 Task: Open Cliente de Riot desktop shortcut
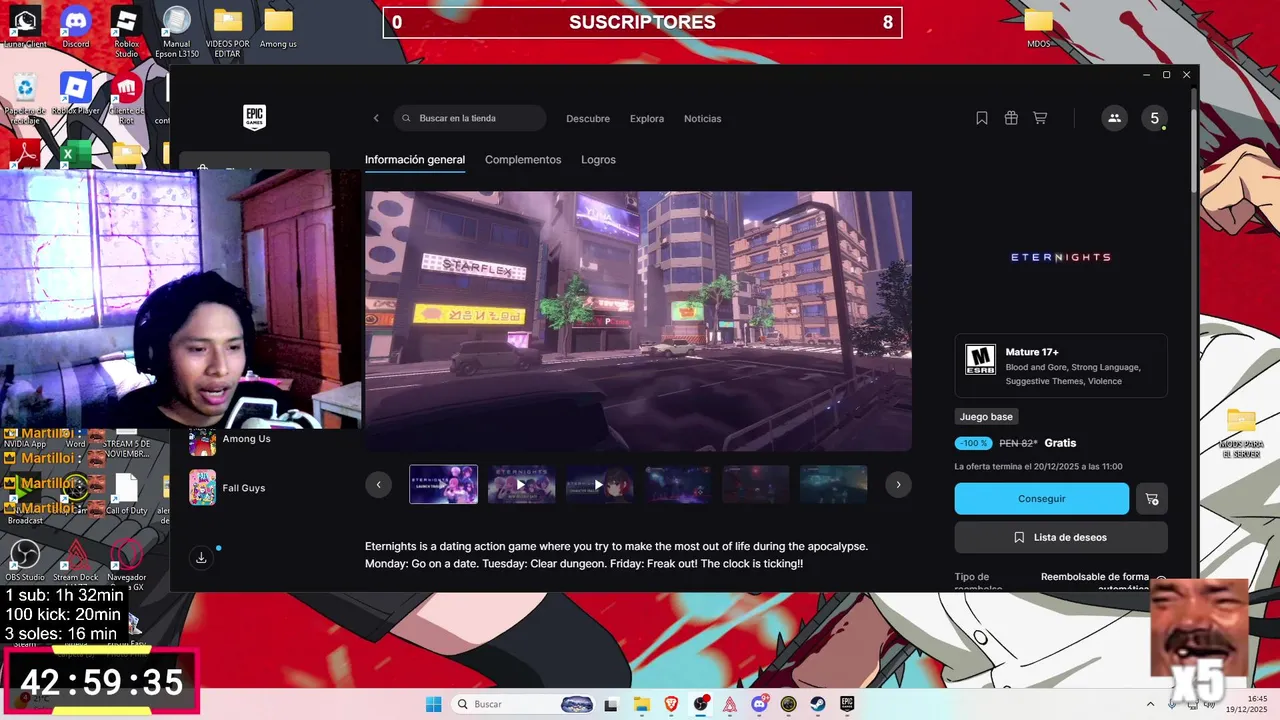point(126,99)
